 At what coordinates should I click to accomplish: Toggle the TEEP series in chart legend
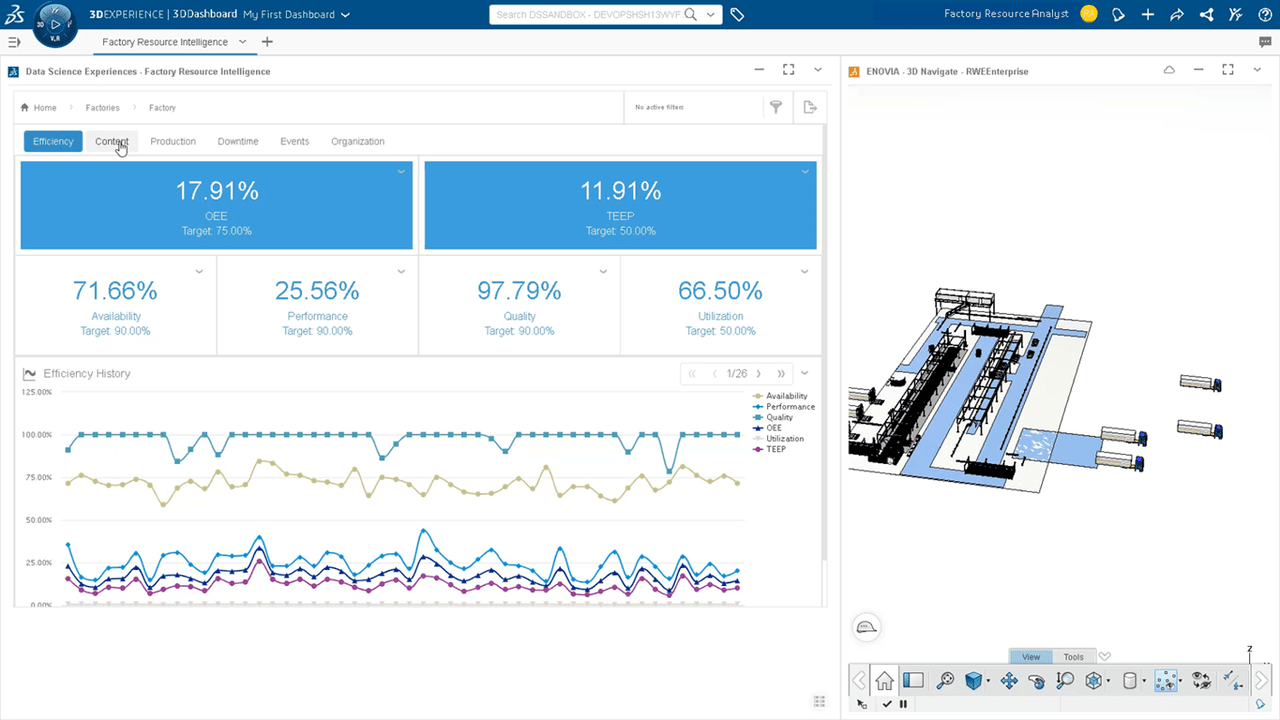coord(775,450)
